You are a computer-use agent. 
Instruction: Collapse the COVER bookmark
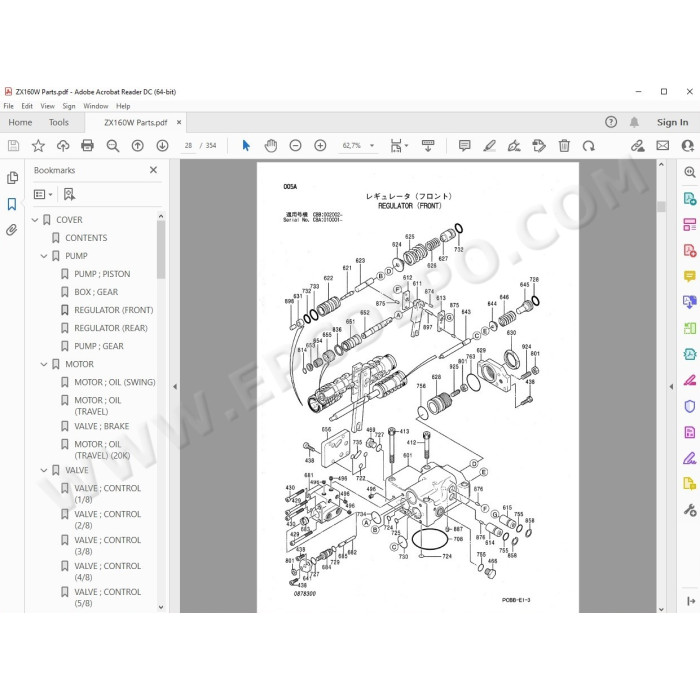35,220
